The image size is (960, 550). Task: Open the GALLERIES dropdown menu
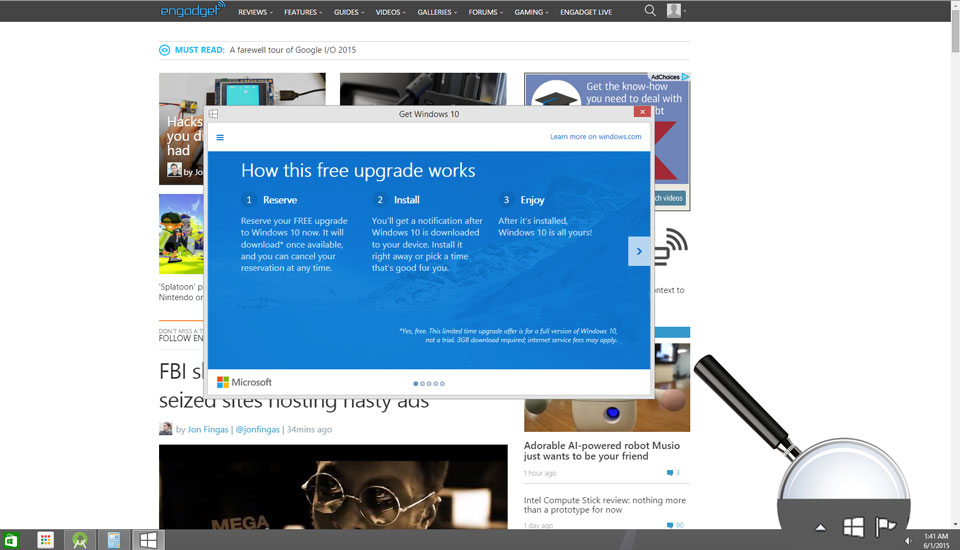(437, 12)
